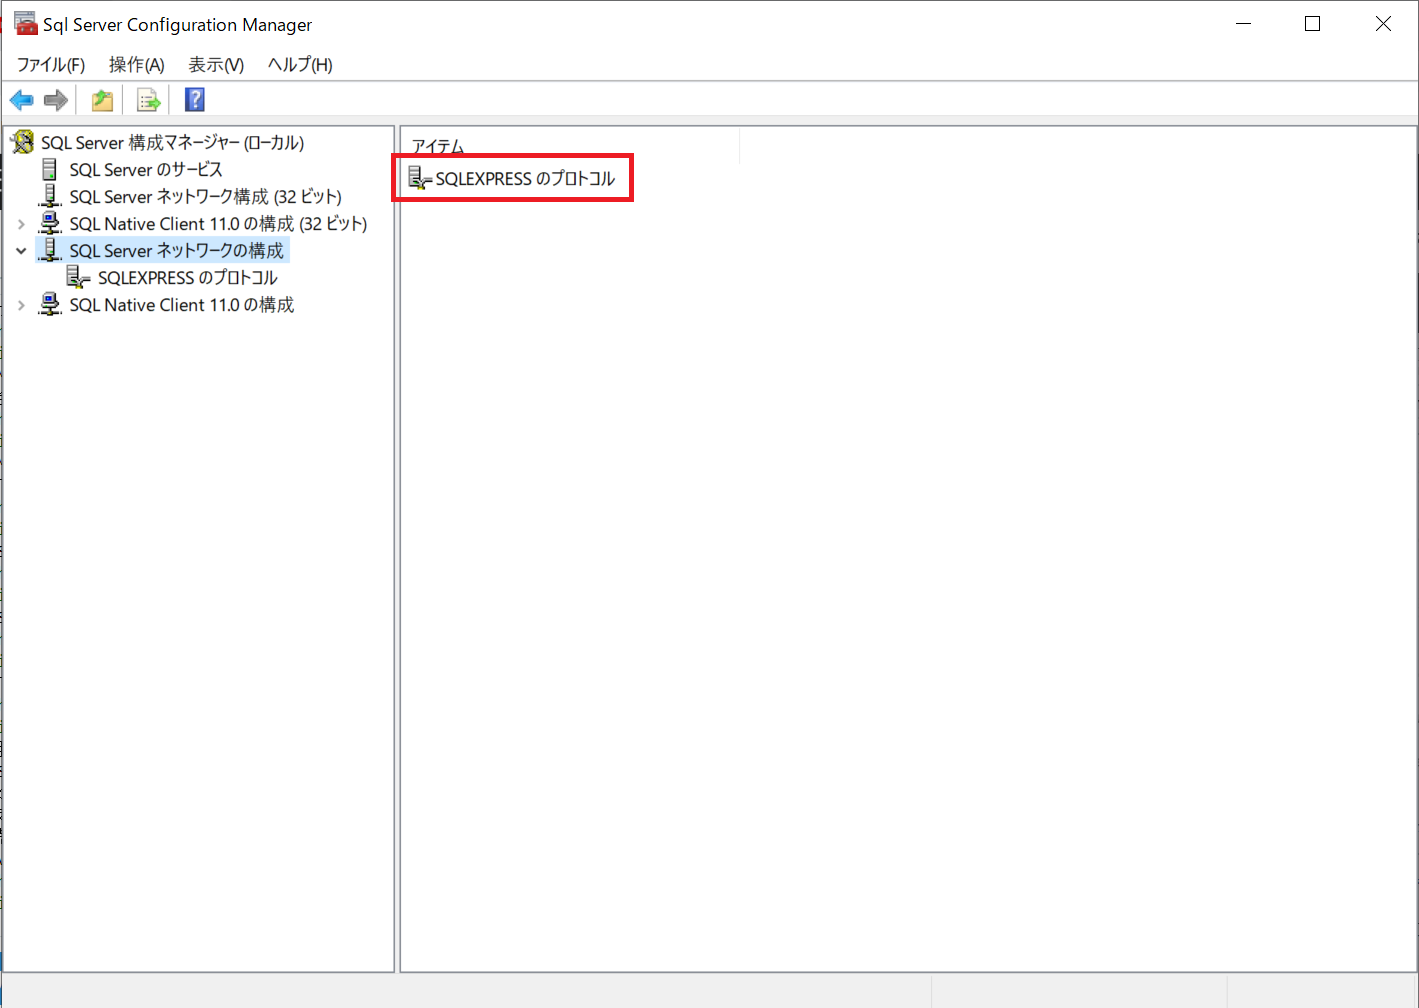This screenshot has height=1008, width=1419.
Task: Click the SQL Server ネットワークの構成 tree icon
Action: 49,251
